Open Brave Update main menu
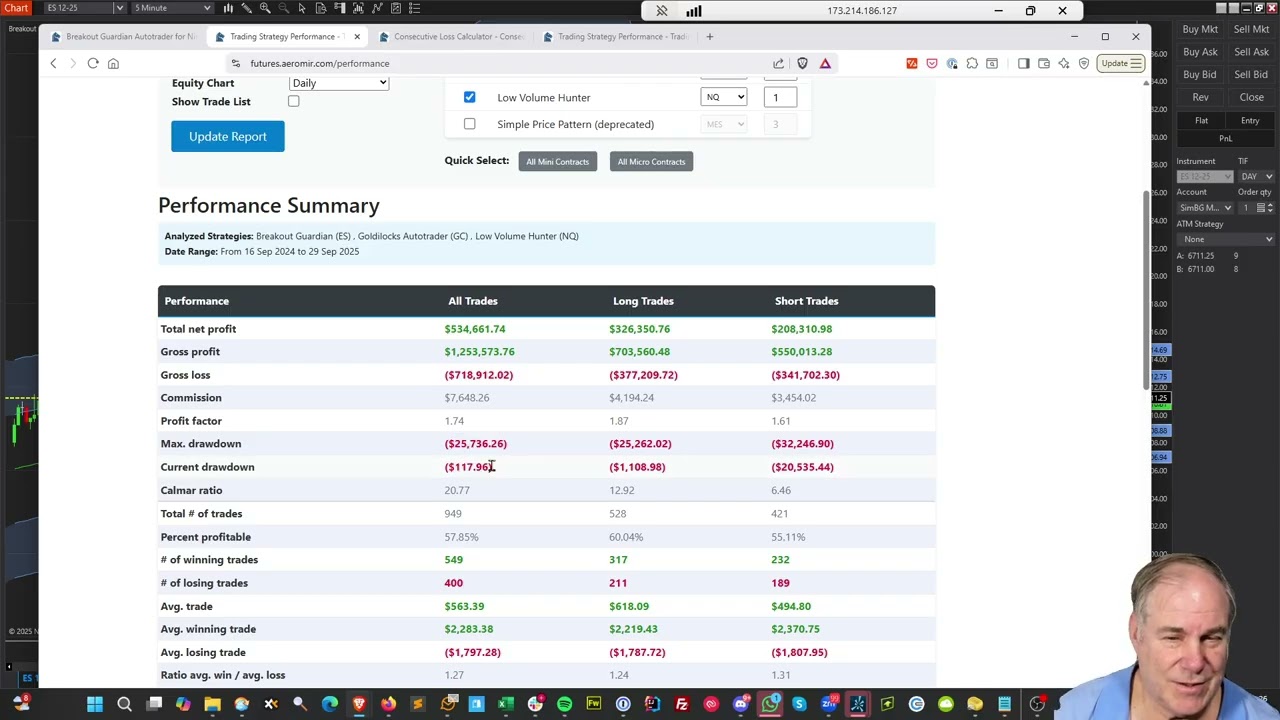Viewport: 1280px width, 720px height. (1122, 63)
